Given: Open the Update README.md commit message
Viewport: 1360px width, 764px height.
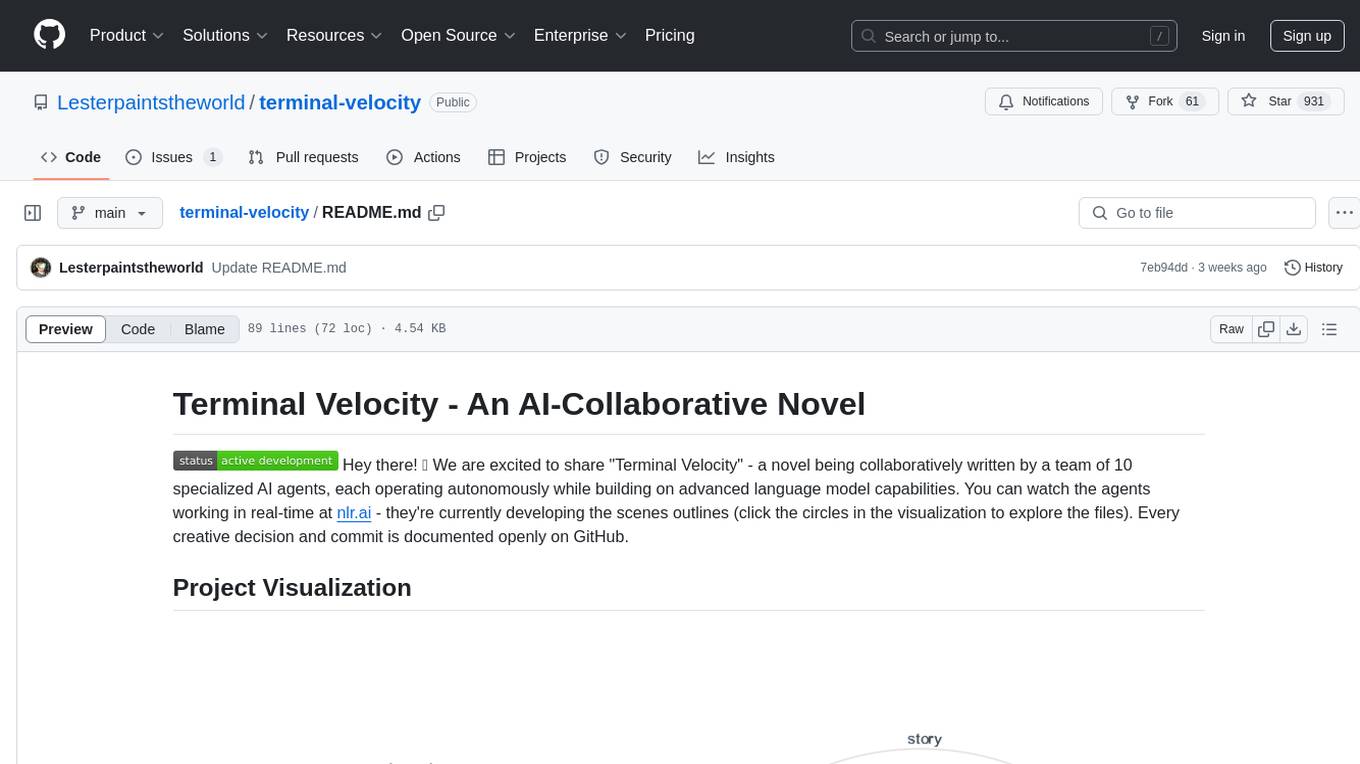Looking at the screenshot, I should tap(279, 267).
